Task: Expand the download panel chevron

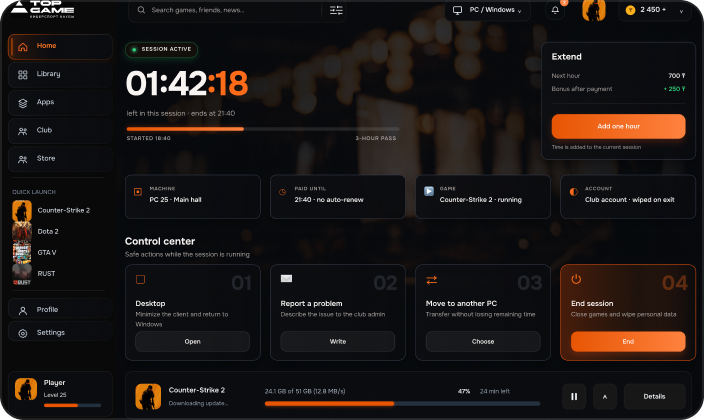Action: [x=605, y=397]
